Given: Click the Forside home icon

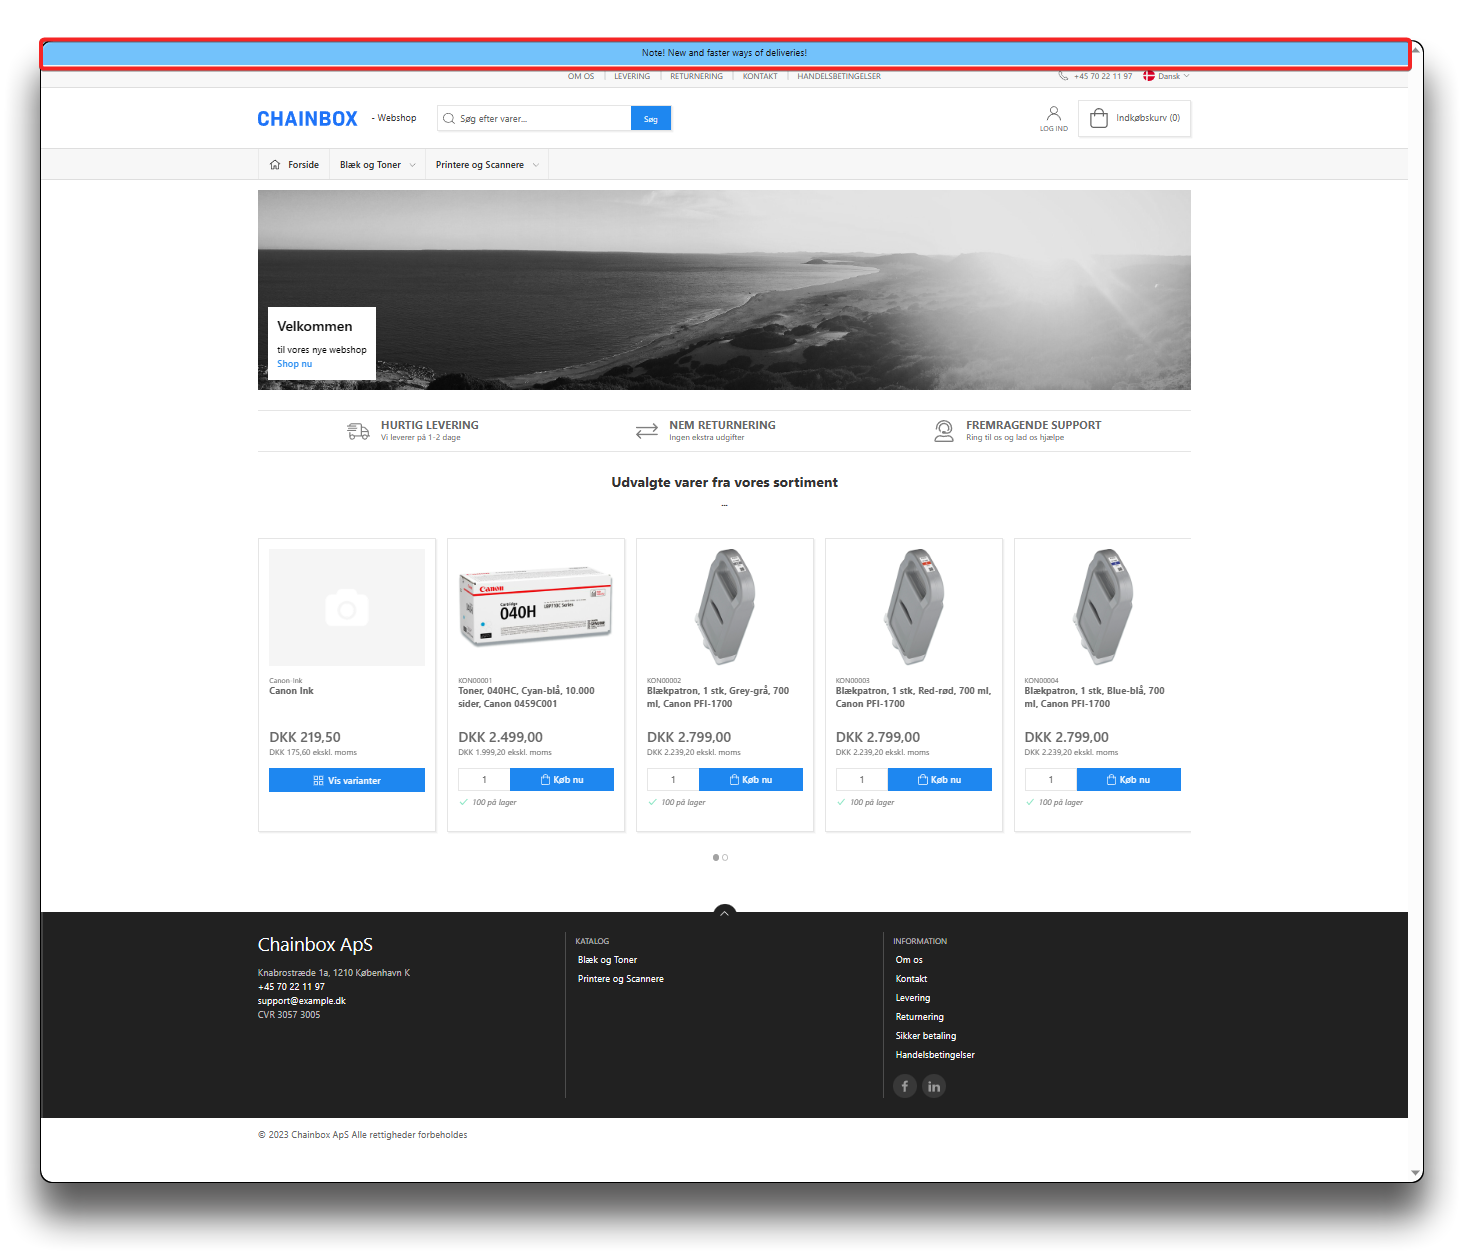Looking at the screenshot, I should (275, 165).
